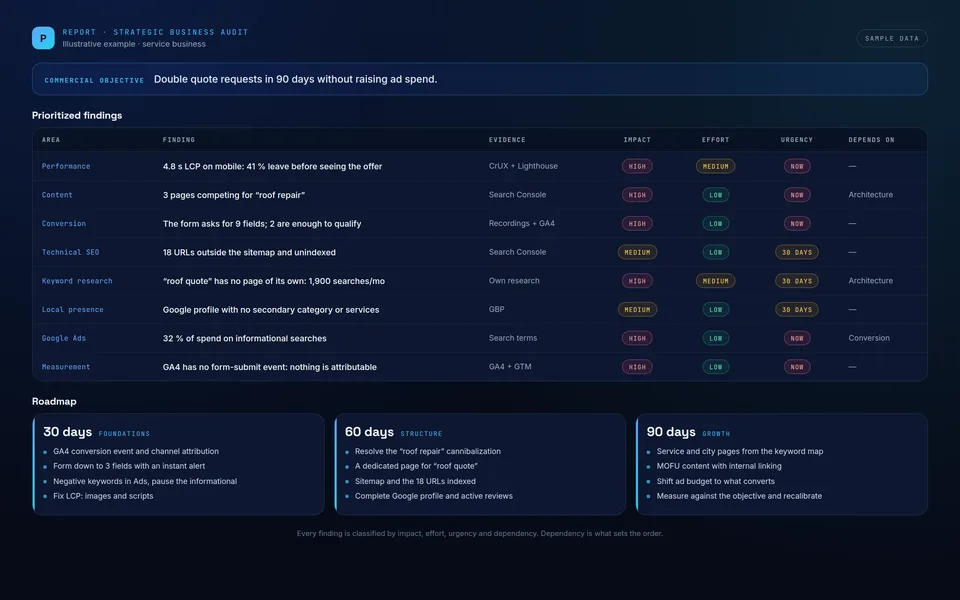Click the NOW urgency badge in Content row
960x600 pixels.
click(x=797, y=195)
